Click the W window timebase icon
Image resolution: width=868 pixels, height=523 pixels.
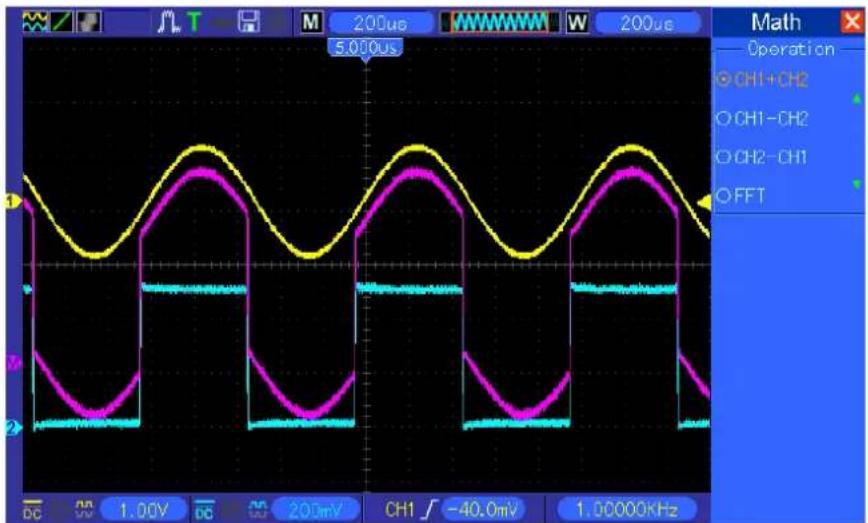point(577,23)
